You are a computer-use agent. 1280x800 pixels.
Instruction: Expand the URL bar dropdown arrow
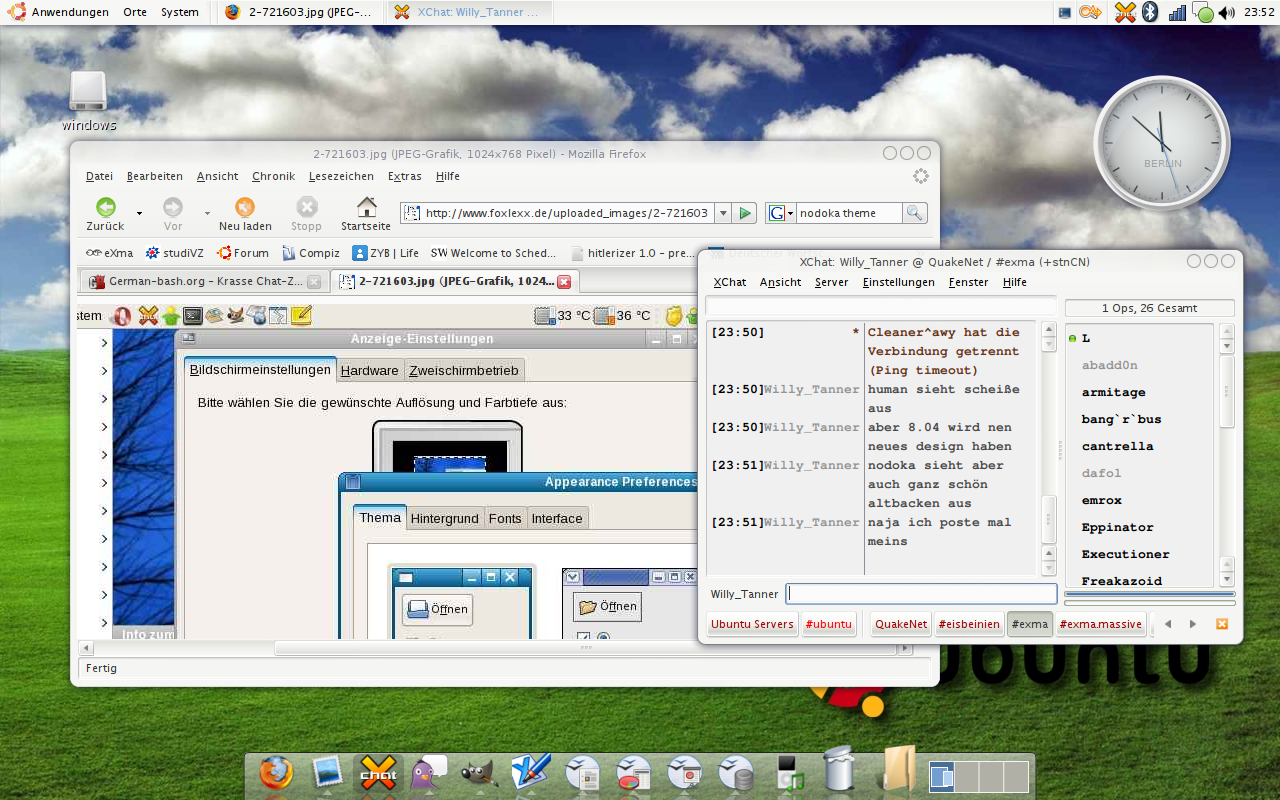click(723, 213)
